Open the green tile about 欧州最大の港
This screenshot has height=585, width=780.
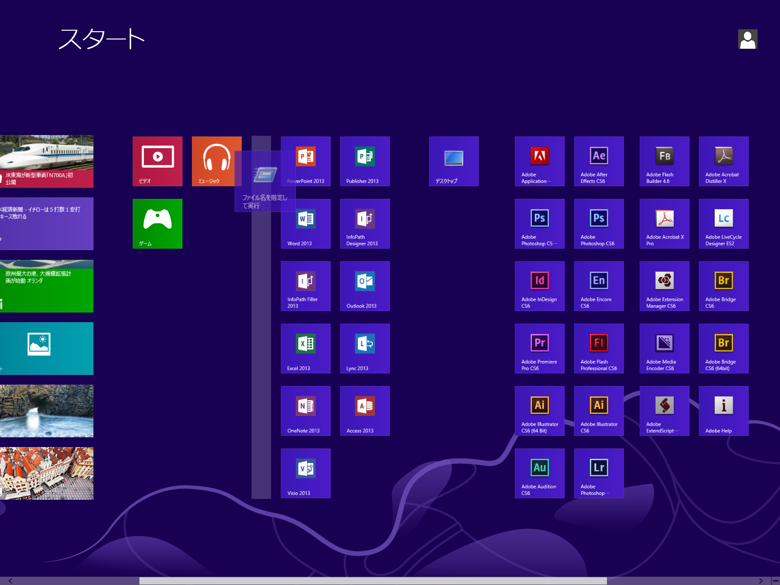(x=46, y=286)
